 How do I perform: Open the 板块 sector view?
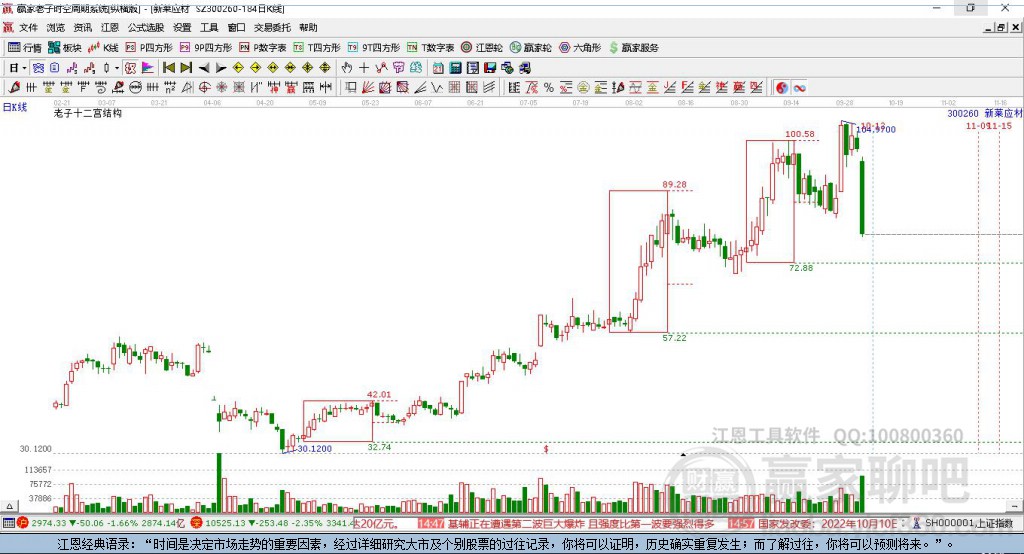click(65, 48)
